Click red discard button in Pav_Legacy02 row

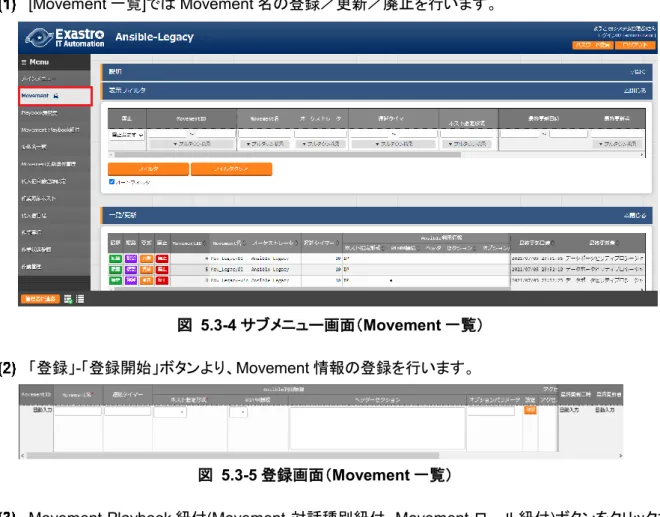(162, 269)
